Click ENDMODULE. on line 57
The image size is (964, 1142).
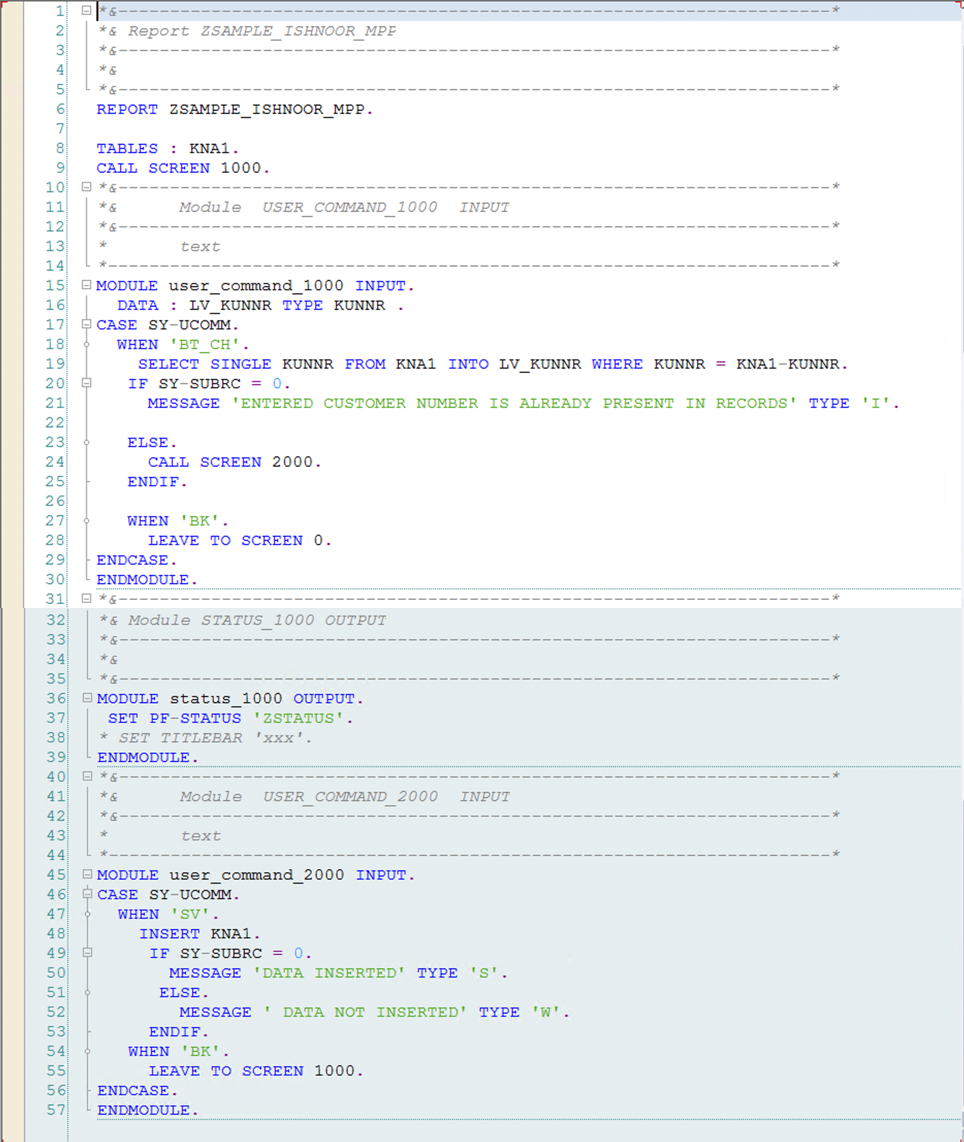tap(148, 1110)
